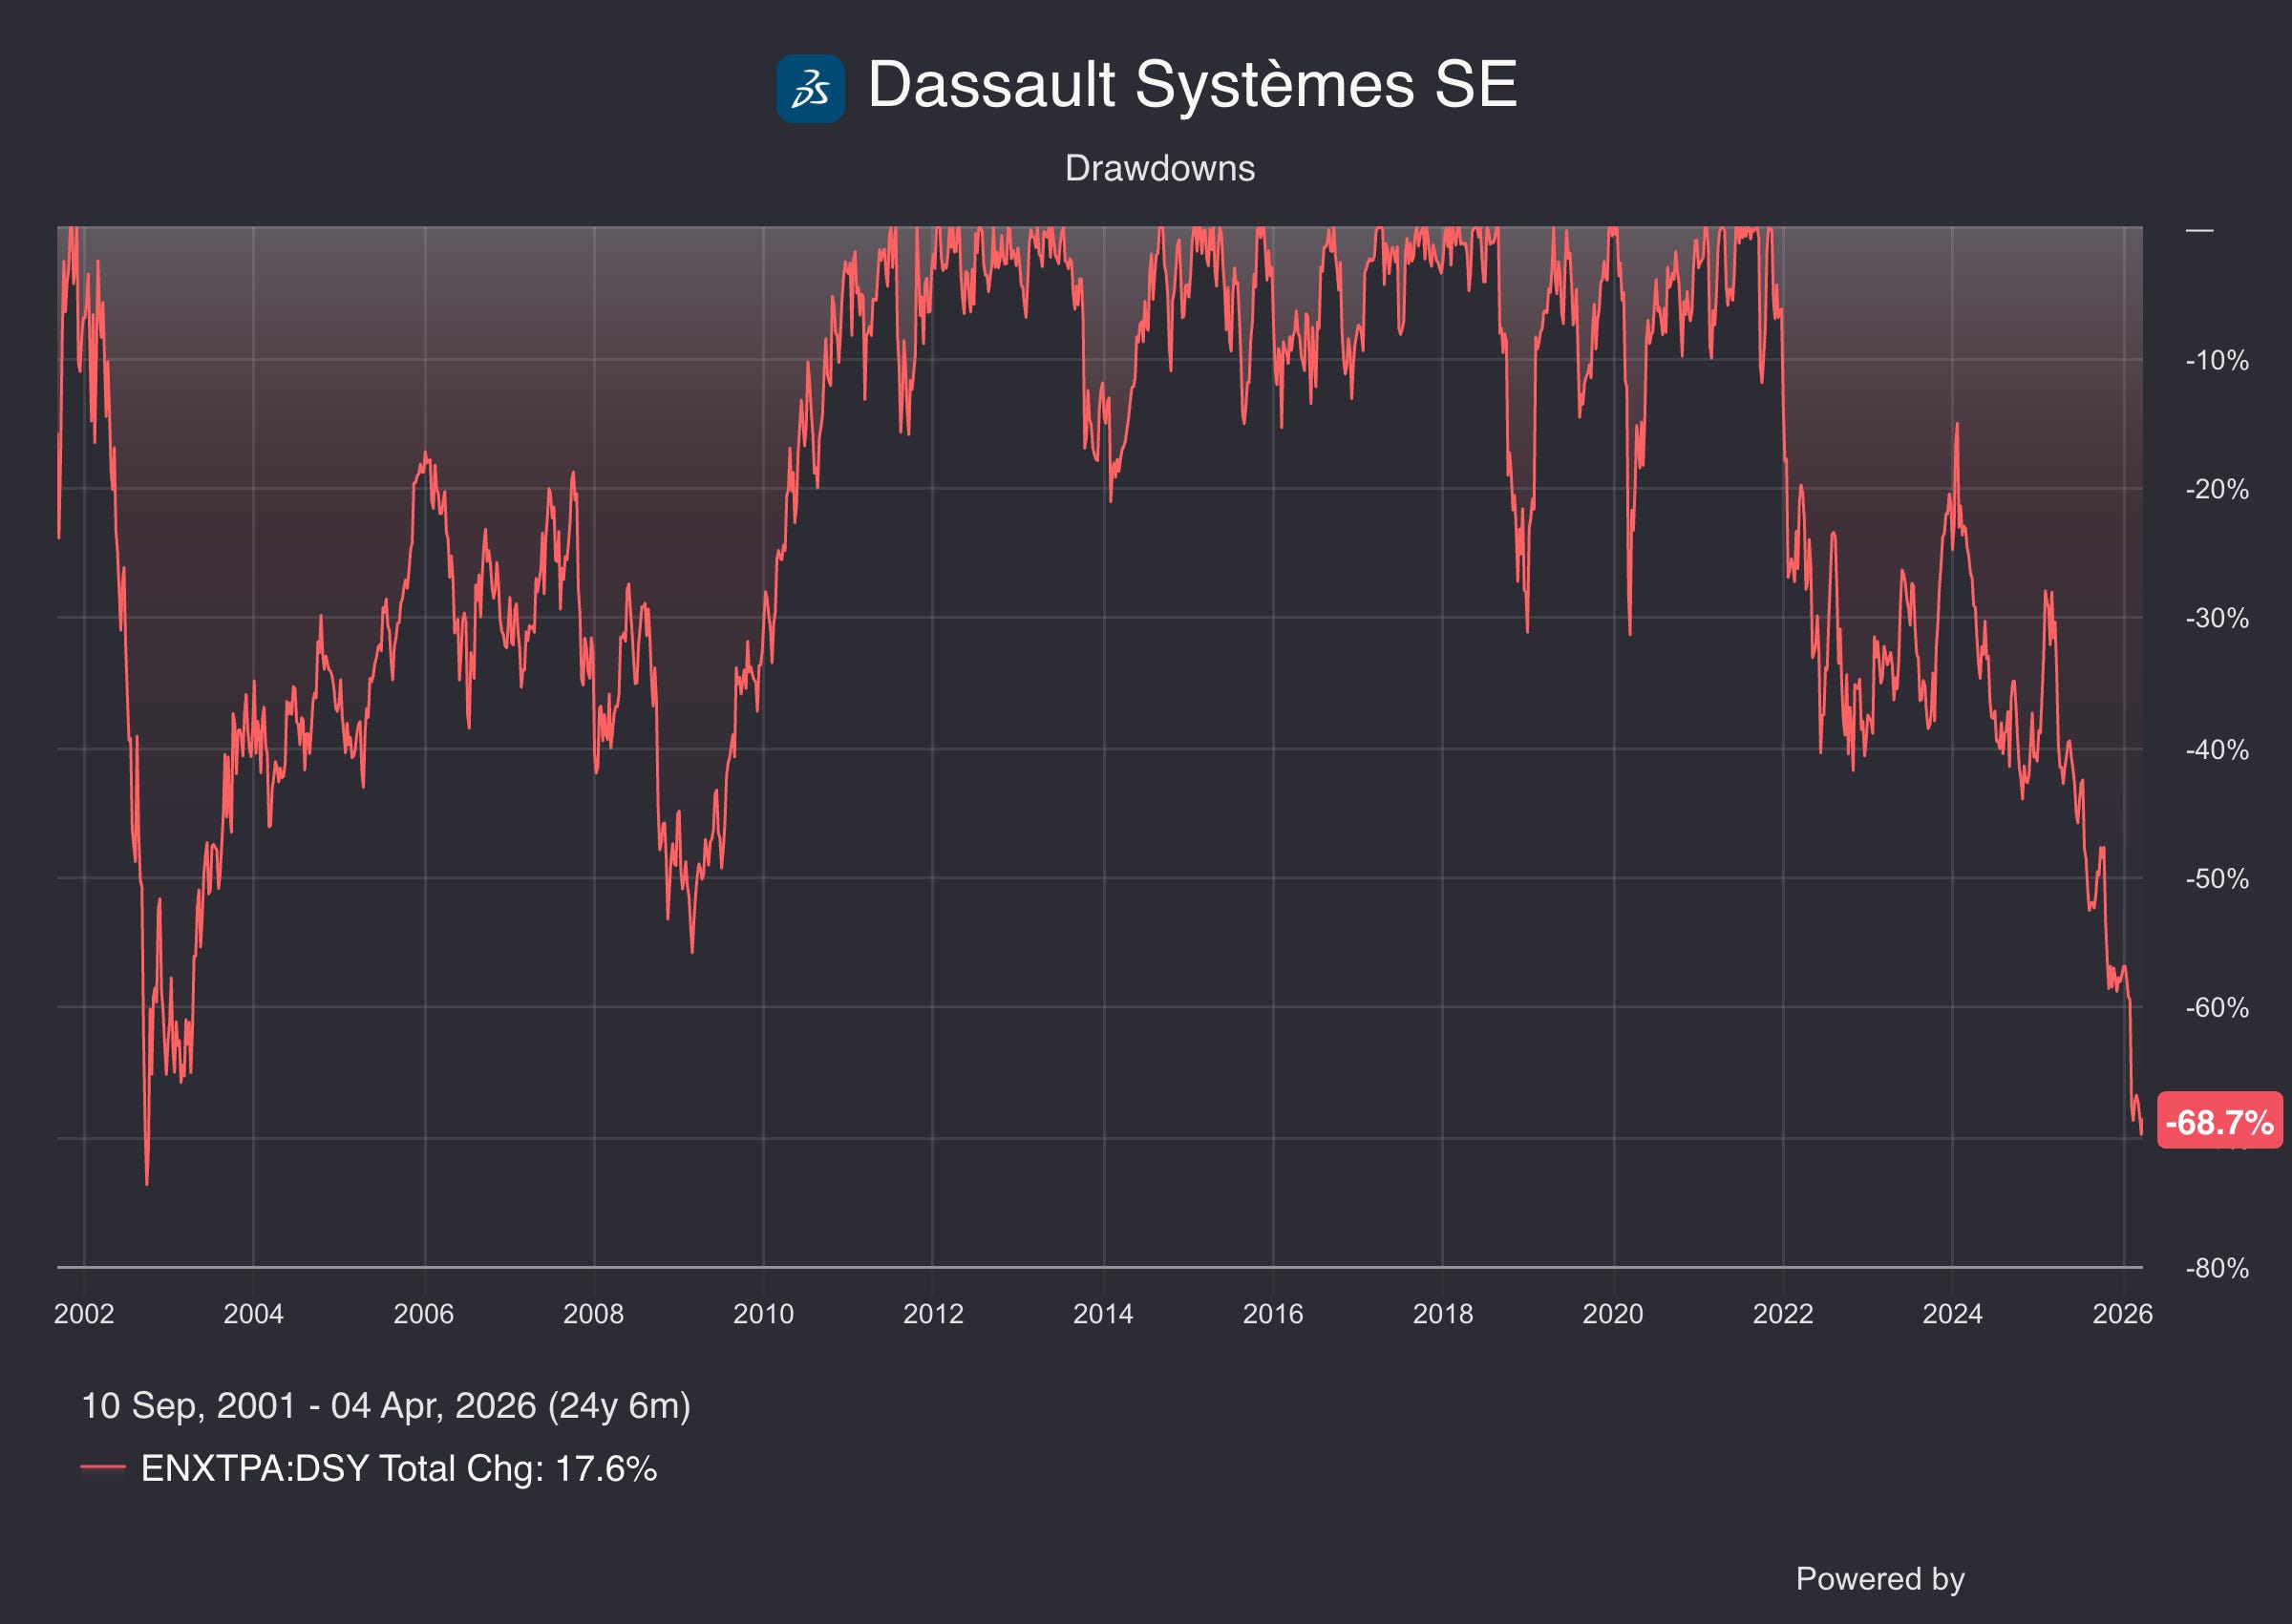Click the 2010 x-axis year label

(763, 1313)
